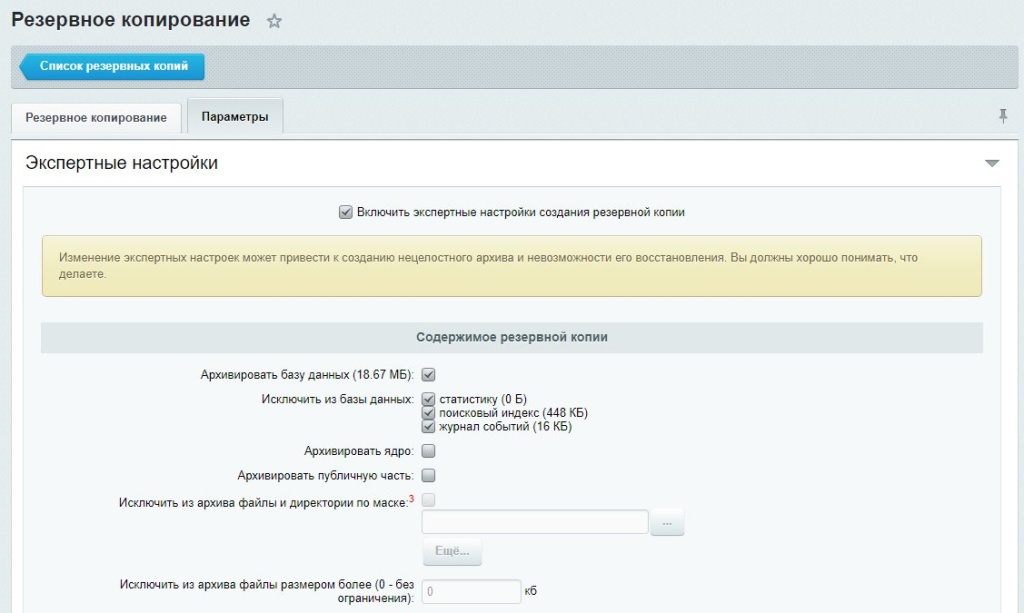Image resolution: width=1024 pixels, height=613 pixels.
Task: Click журнал событий (16 КБ) label
Action: (x=505, y=426)
